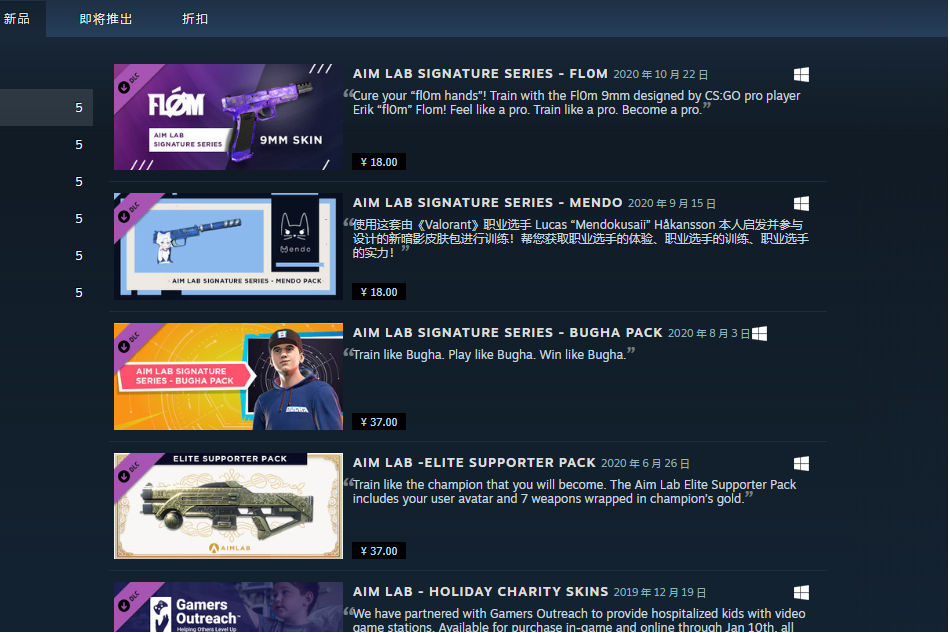Screen dimensions: 950x633
Task: Click the Windows icon in the Elite Supporter row
Action: 802,464
